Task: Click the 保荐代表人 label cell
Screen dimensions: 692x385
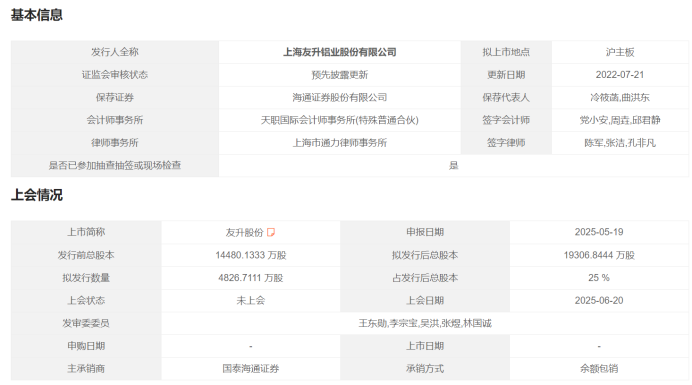Action: [506, 98]
